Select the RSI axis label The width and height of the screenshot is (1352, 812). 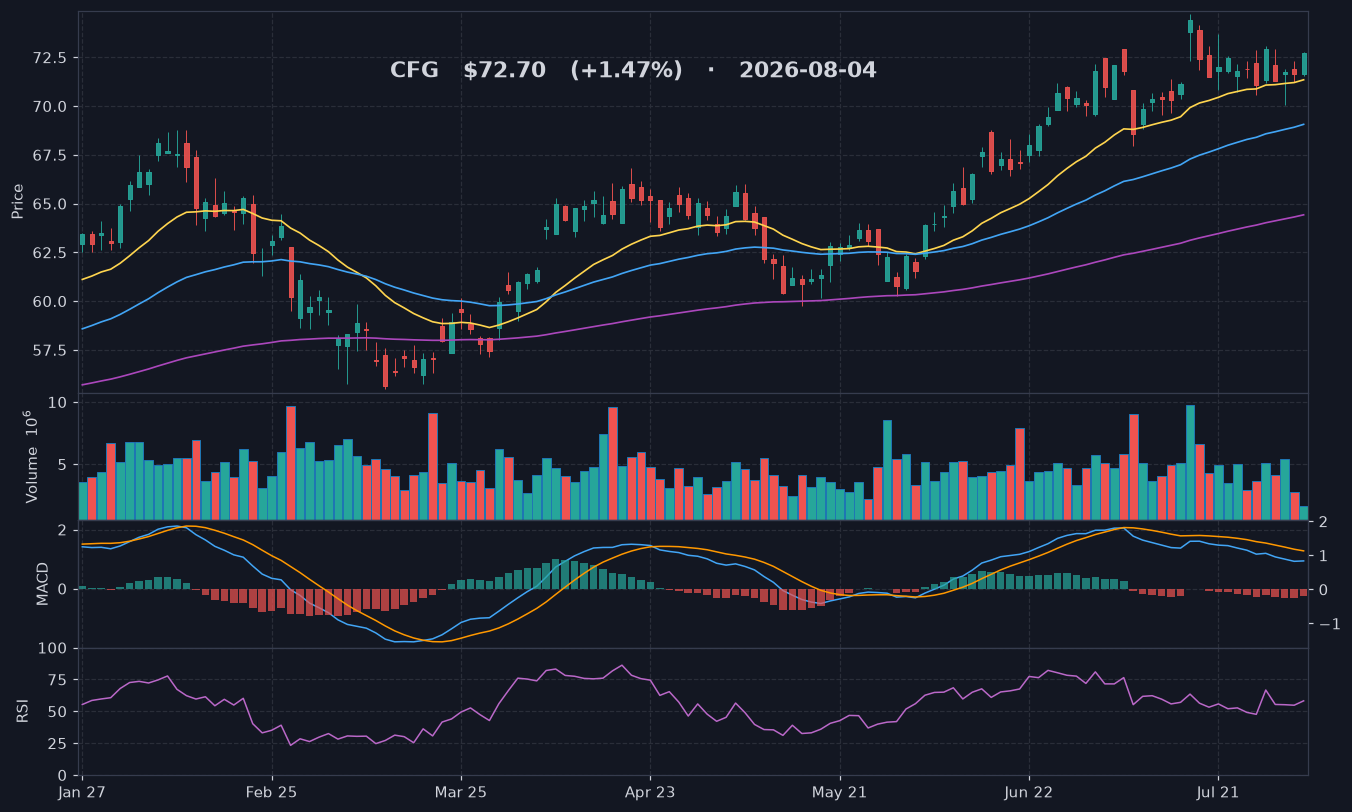22,711
